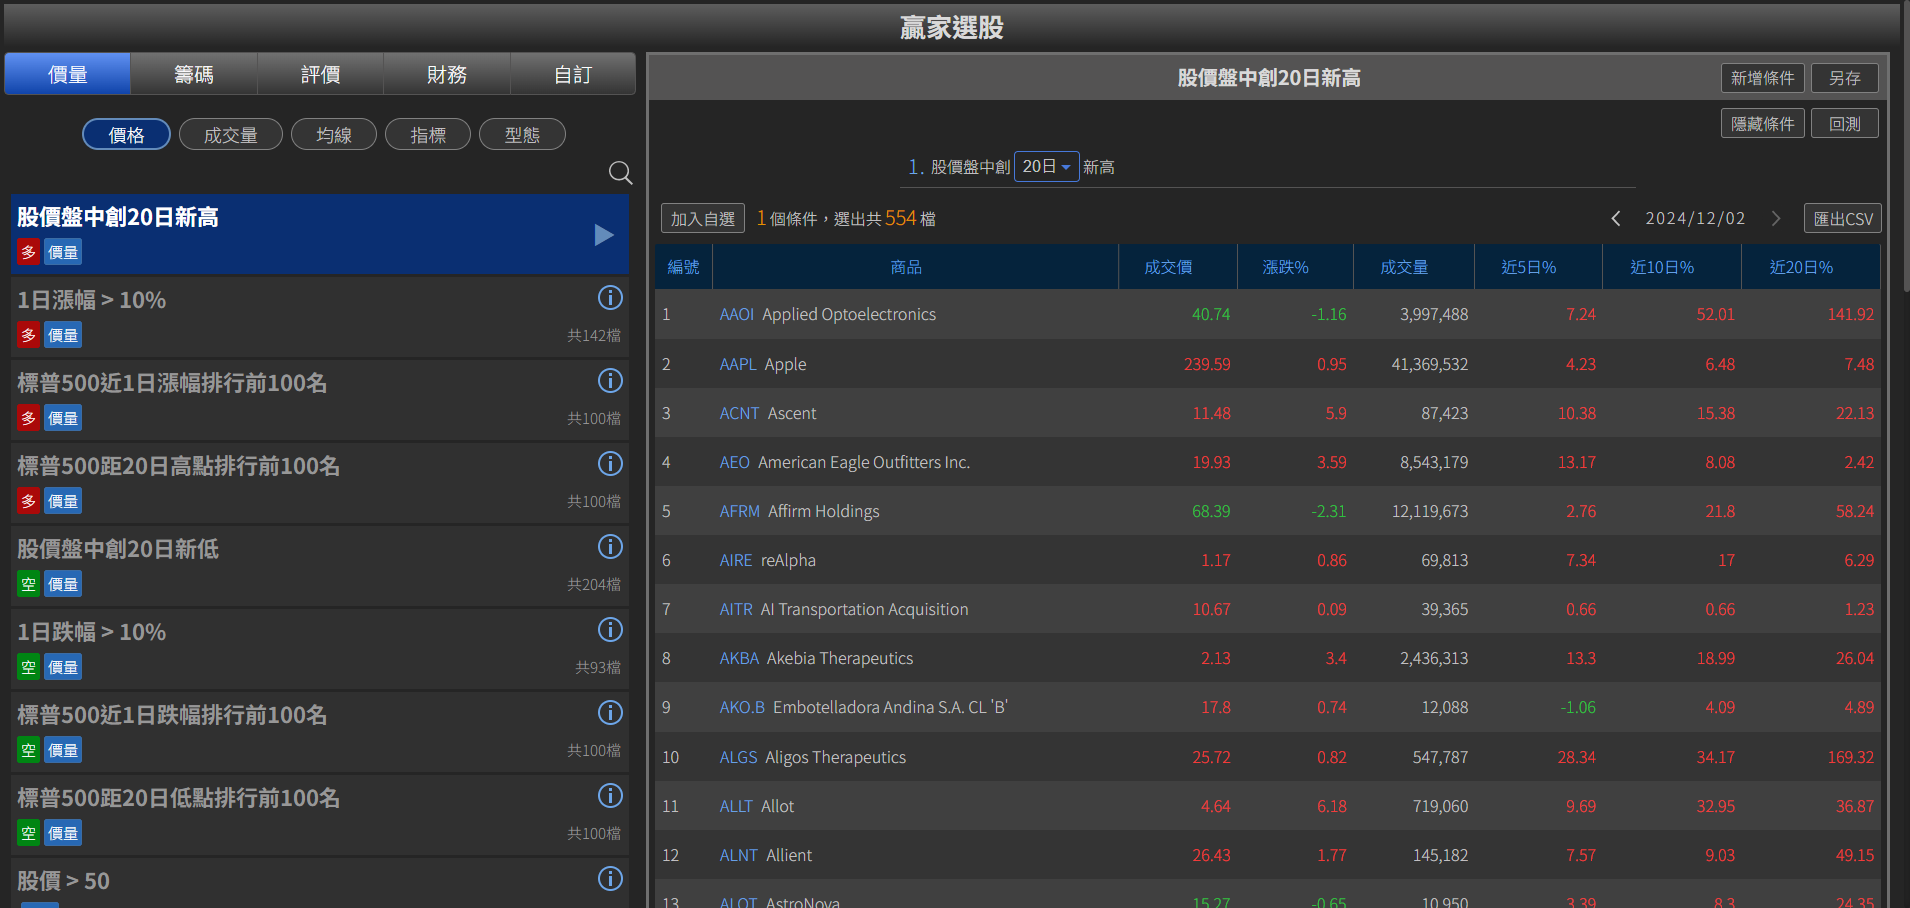The height and width of the screenshot is (908, 1910).
Task: Select the 型態 filter pill
Action: 522,135
